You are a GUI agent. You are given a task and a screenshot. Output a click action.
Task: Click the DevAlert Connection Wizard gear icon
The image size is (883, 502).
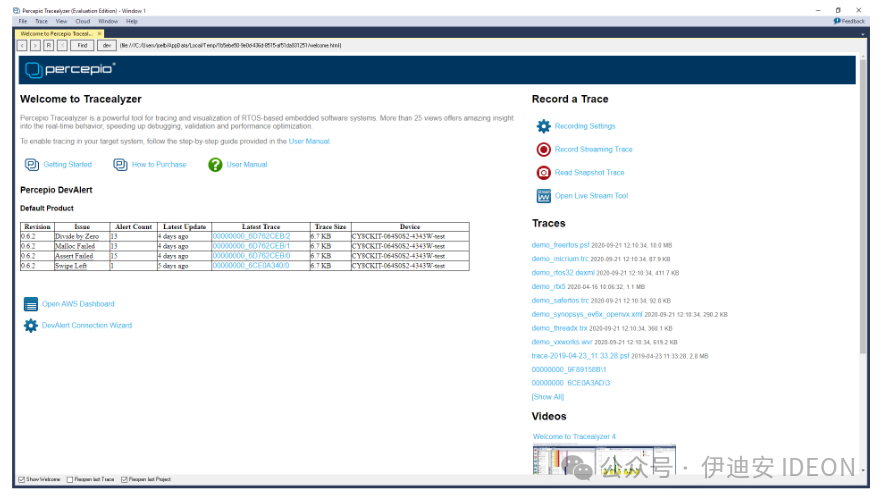coord(30,326)
